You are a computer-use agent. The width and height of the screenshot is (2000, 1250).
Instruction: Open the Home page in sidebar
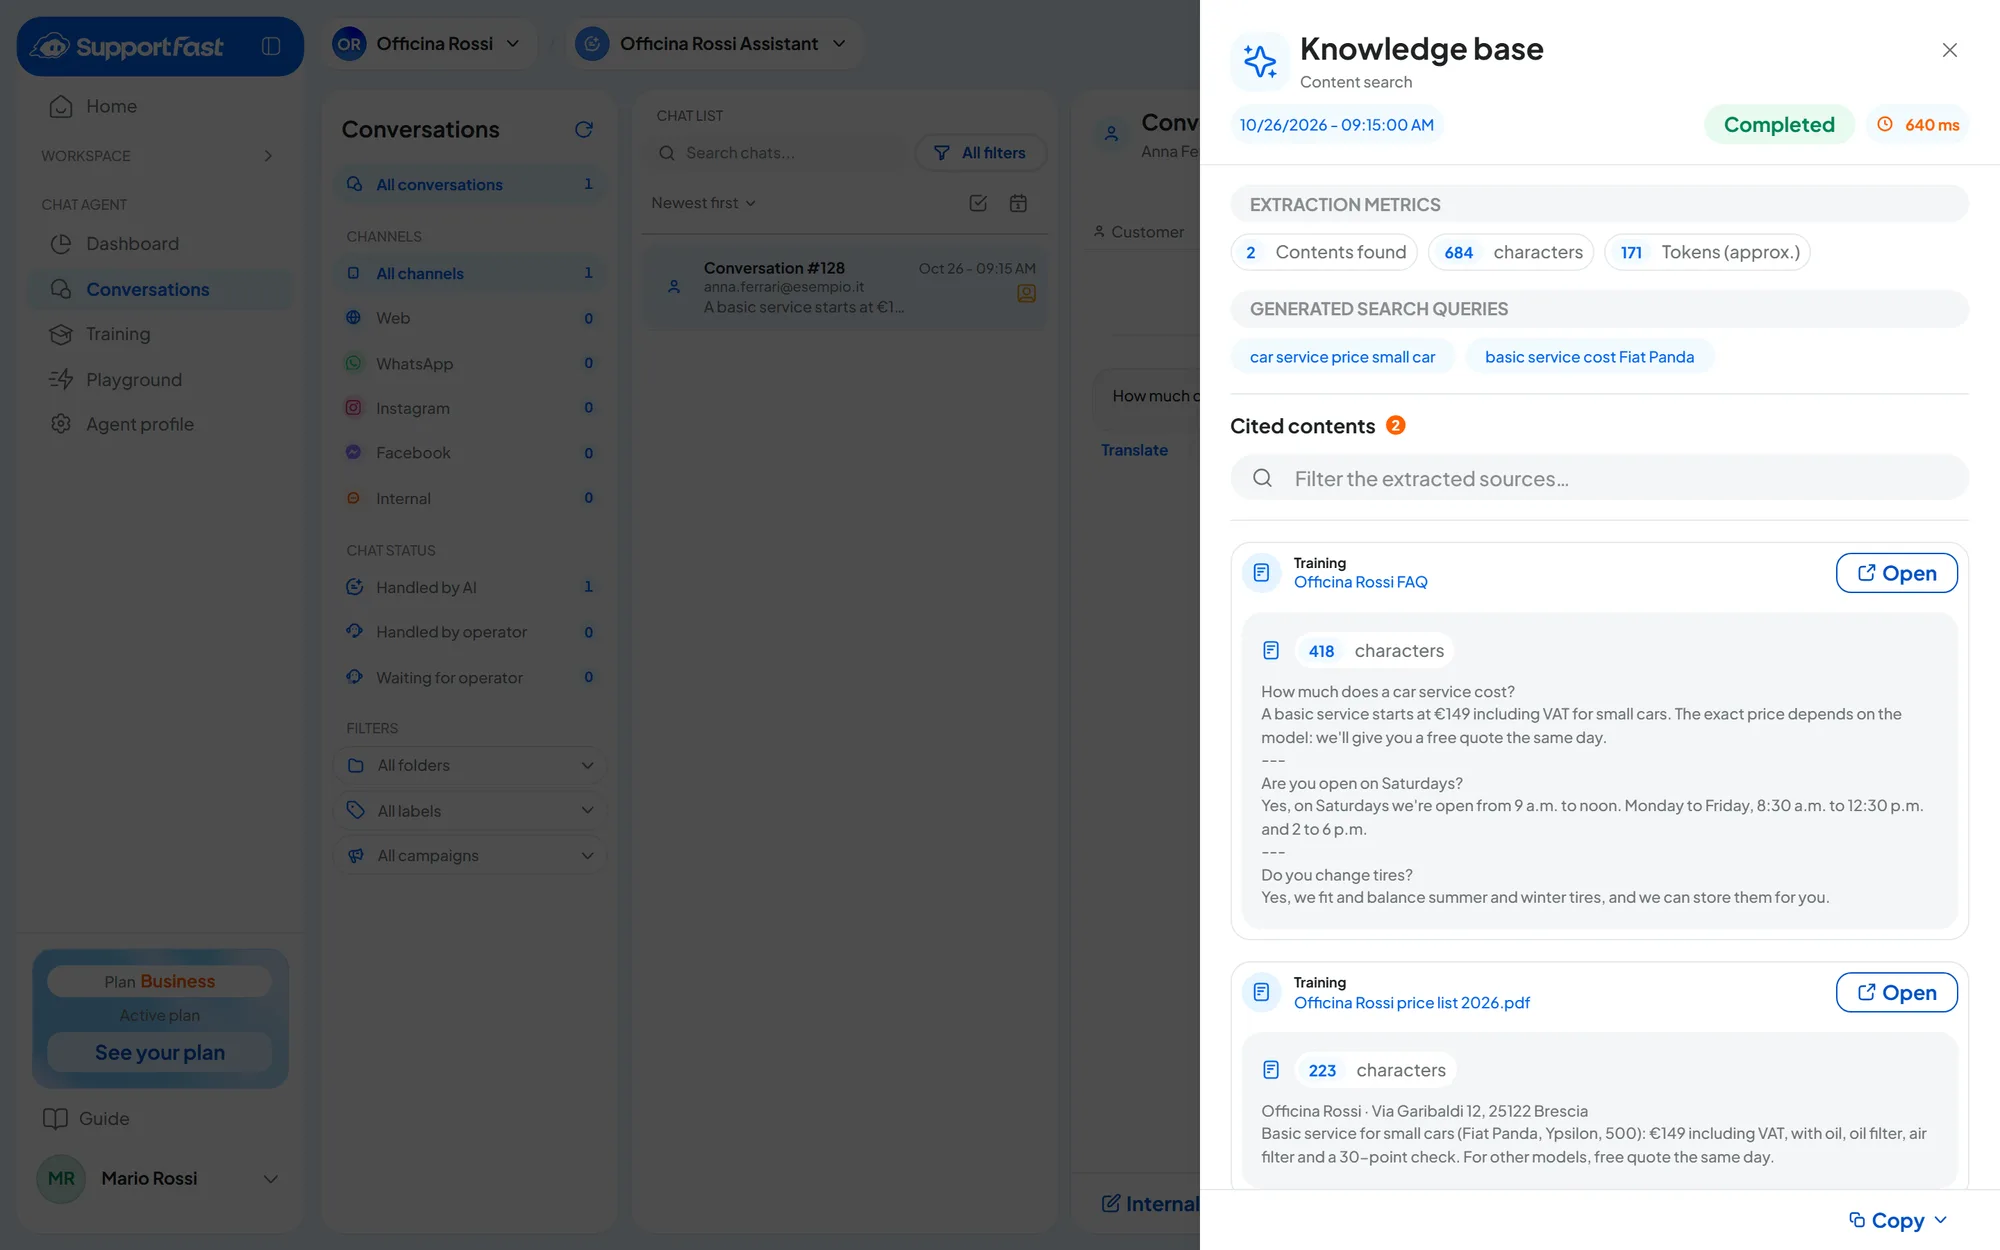160,106
